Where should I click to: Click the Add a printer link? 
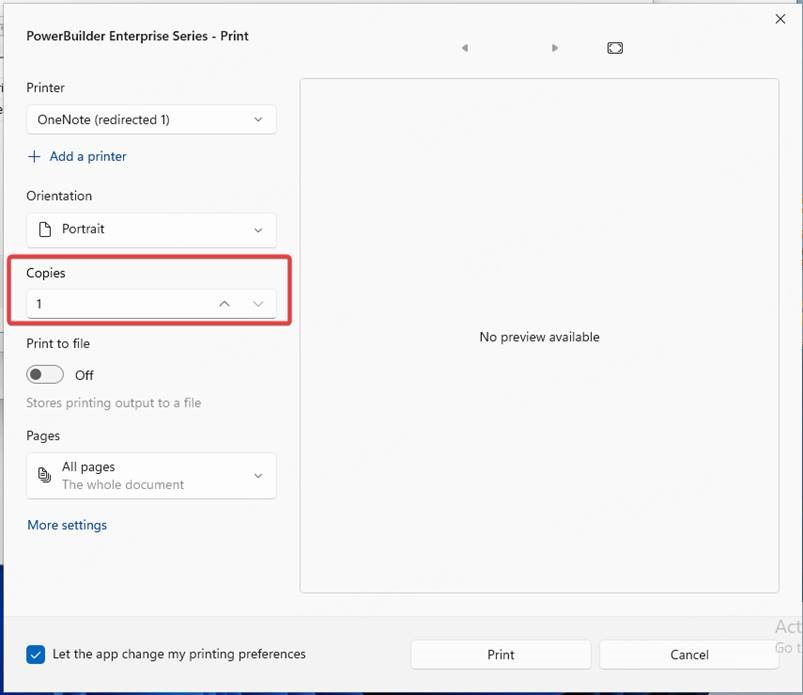point(88,156)
